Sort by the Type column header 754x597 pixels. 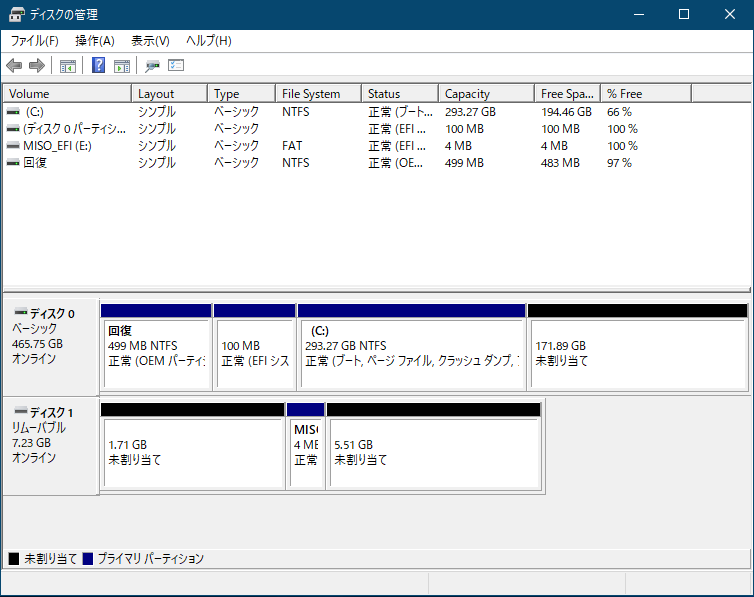pyautogui.click(x=242, y=93)
